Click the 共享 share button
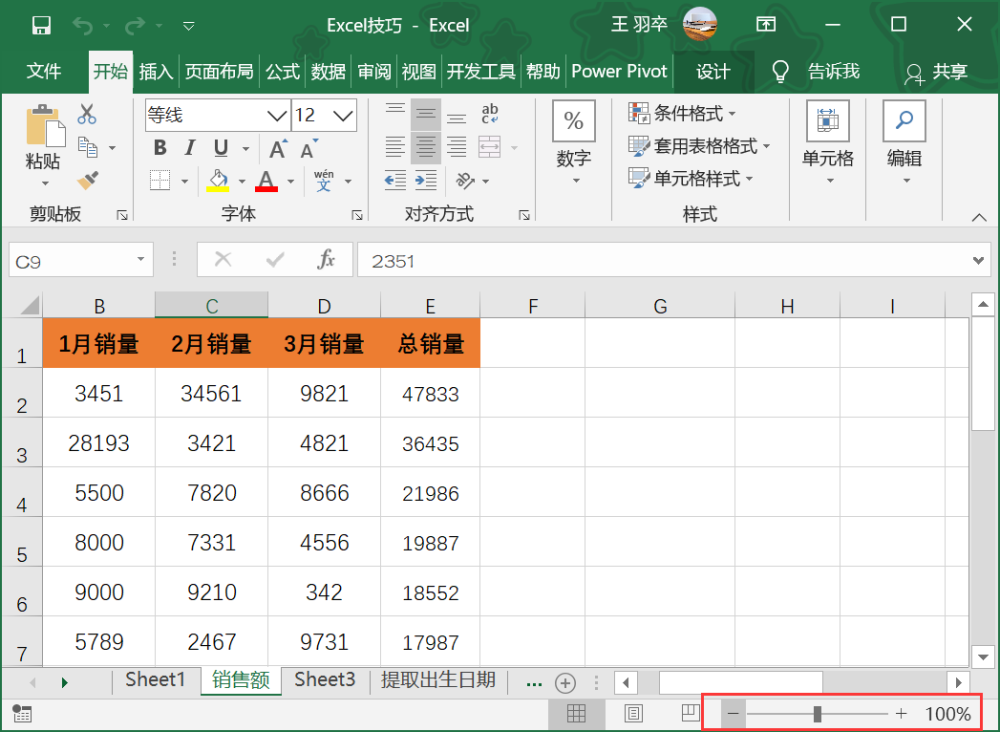Image resolution: width=1000 pixels, height=732 pixels. (x=936, y=72)
